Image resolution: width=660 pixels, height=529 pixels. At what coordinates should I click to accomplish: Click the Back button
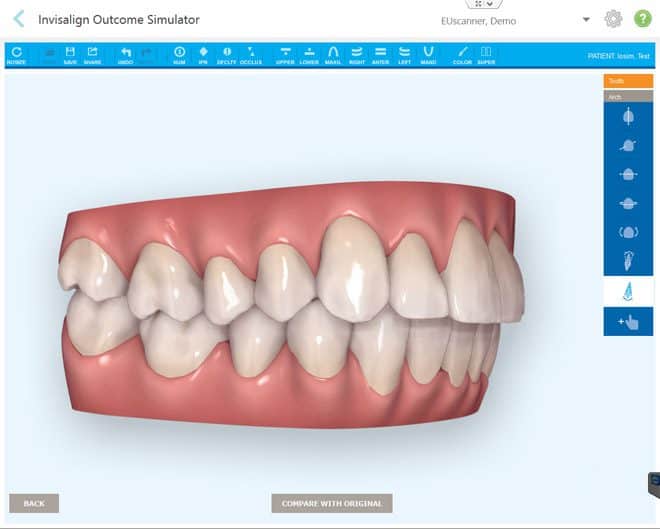[x=34, y=503]
